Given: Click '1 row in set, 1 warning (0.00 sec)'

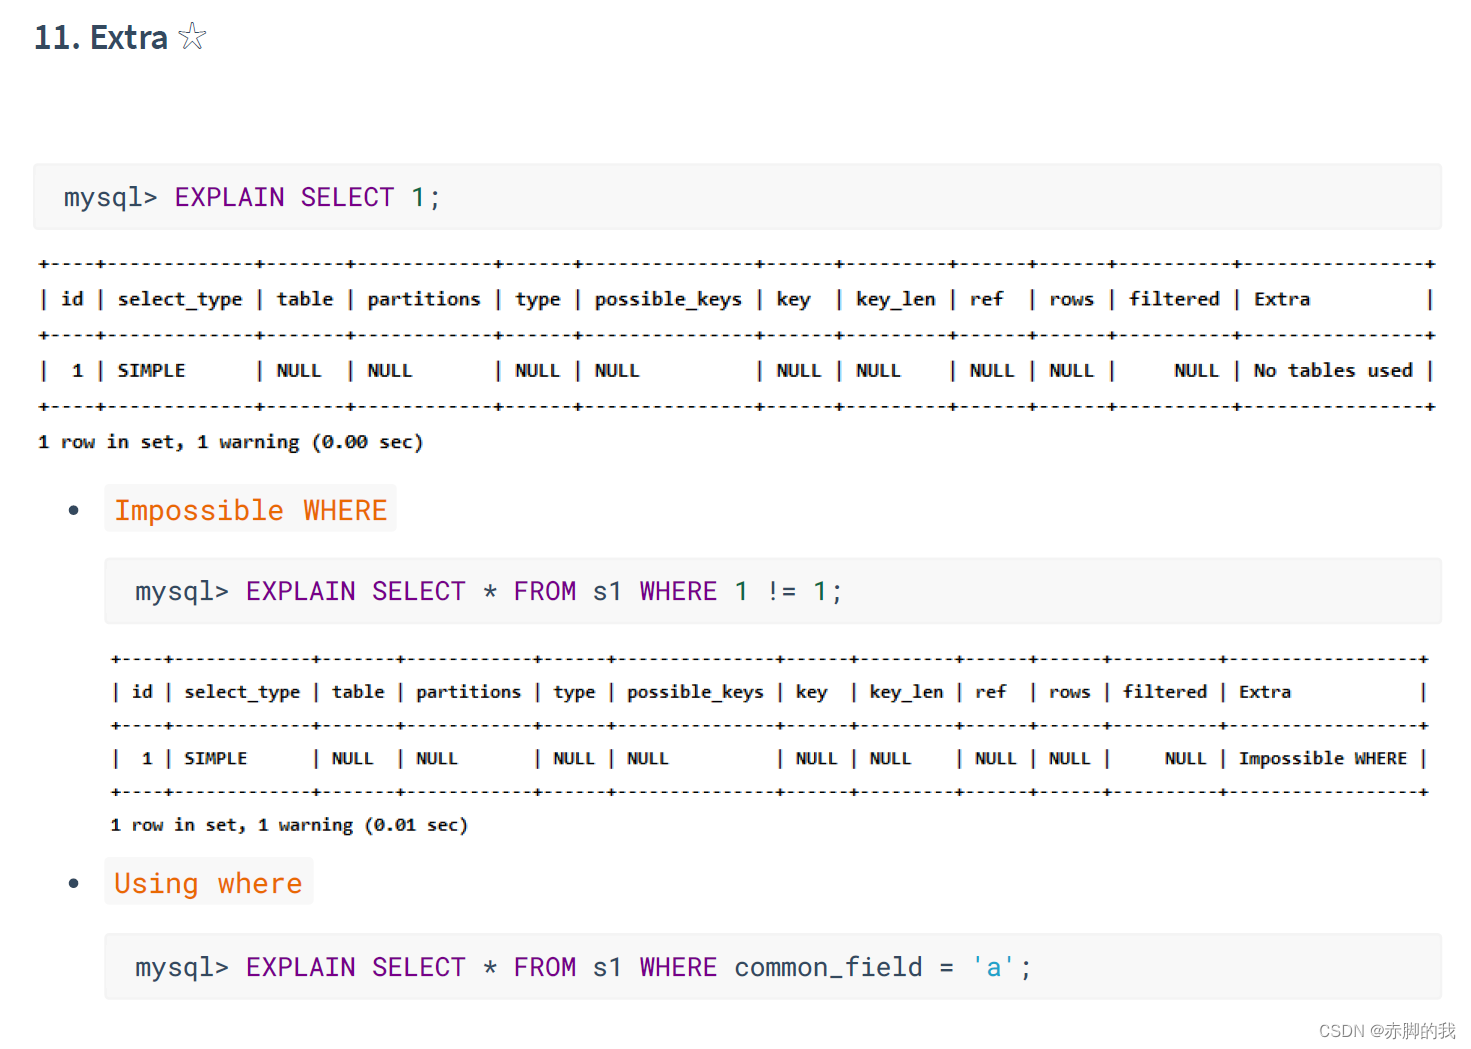Looking at the screenshot, I should (x=230, y=442).
